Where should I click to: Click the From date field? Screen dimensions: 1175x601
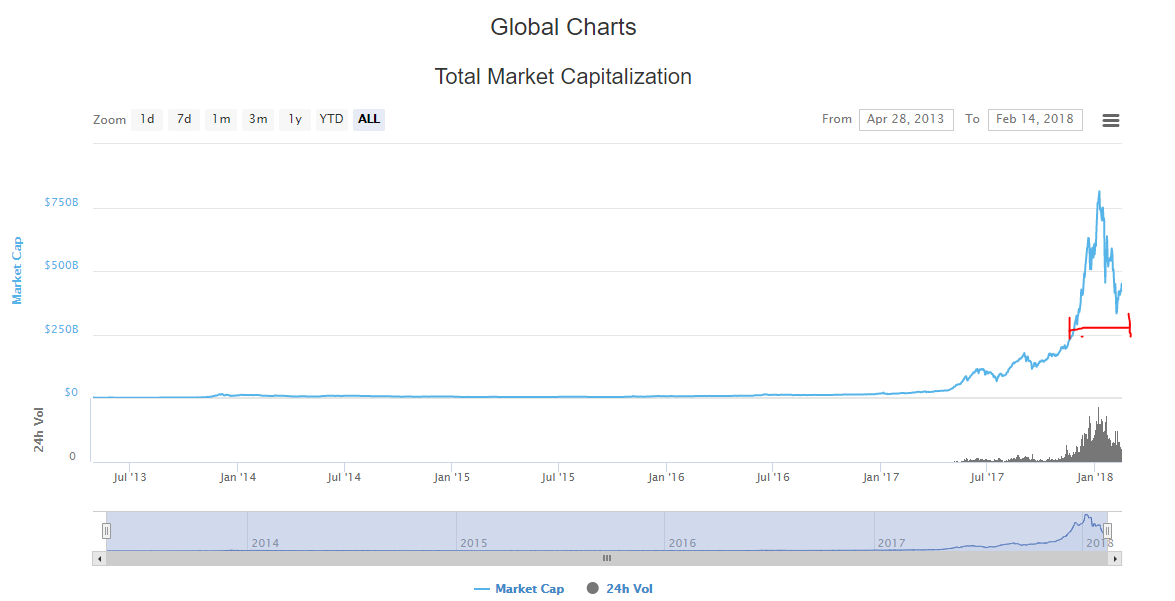tap(905, 120)
